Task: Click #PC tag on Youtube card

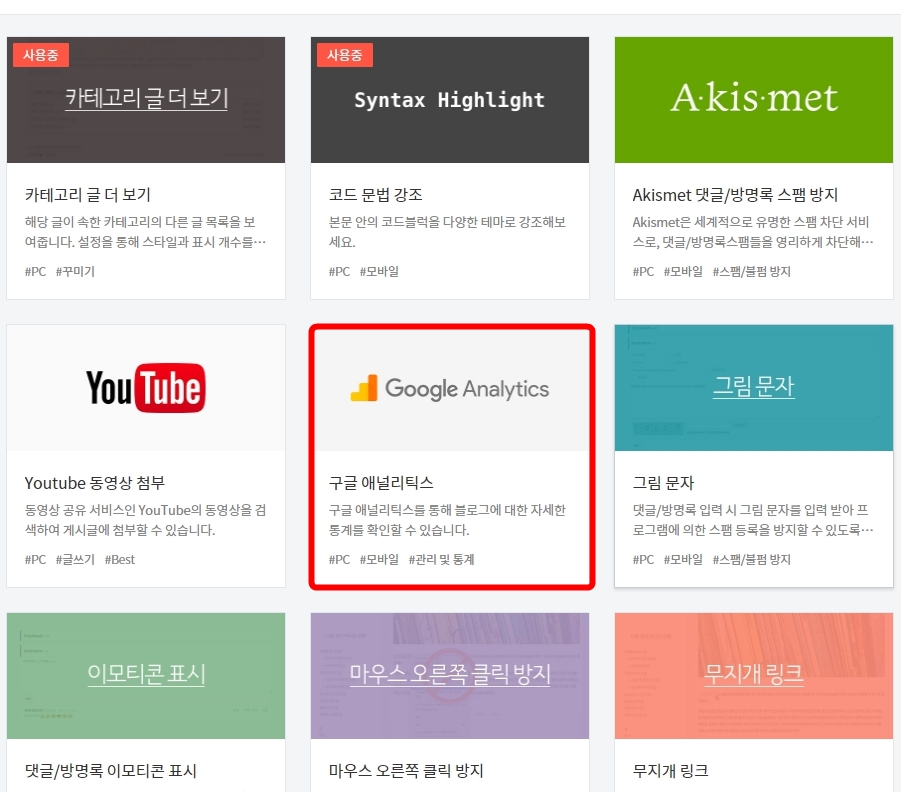Action: (35, 559)
